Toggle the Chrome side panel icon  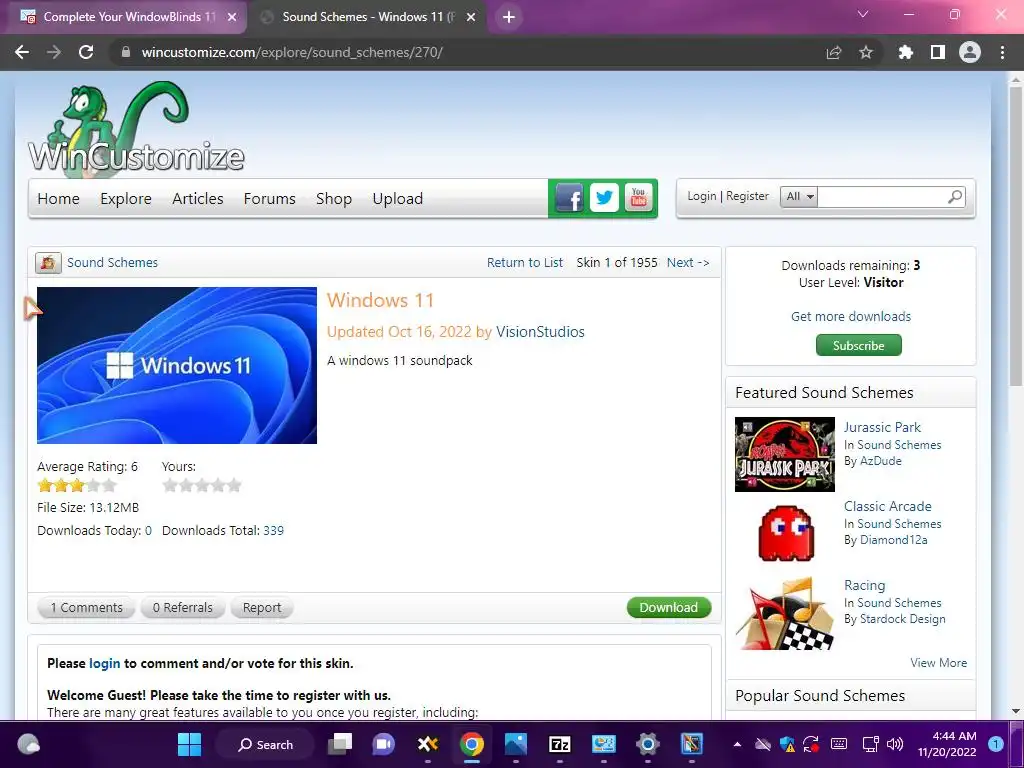pos(938,52)
